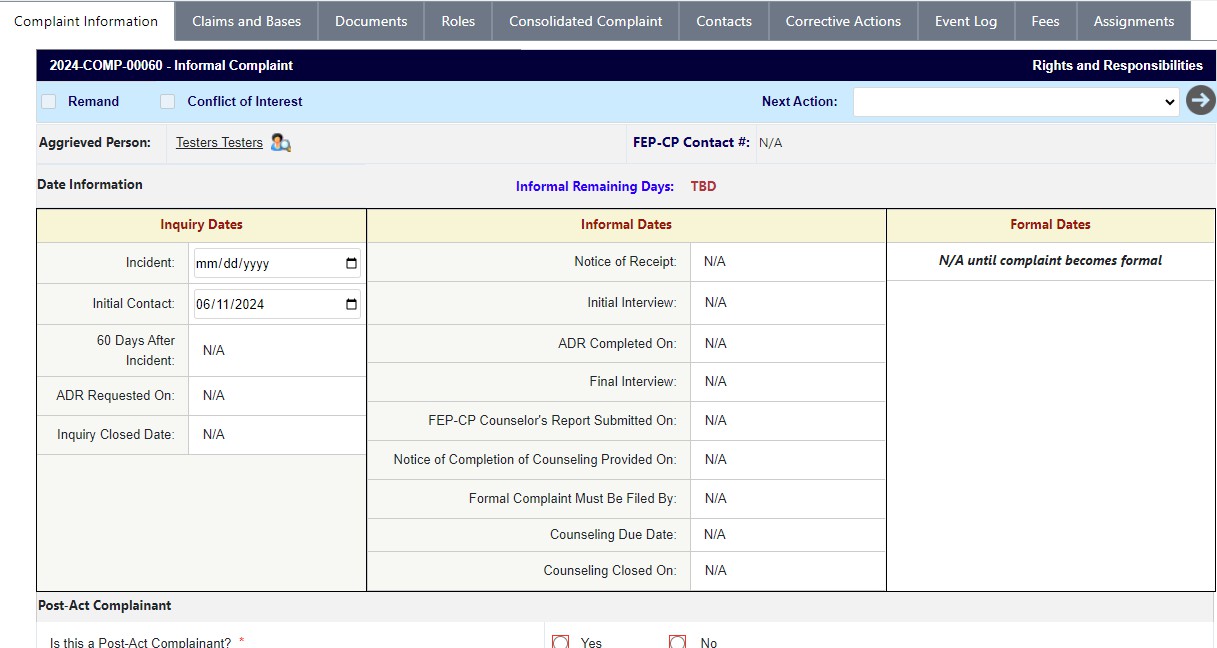Check the Remand checkbox
This screenshot has height=648, width=1217.
(48, 101)
